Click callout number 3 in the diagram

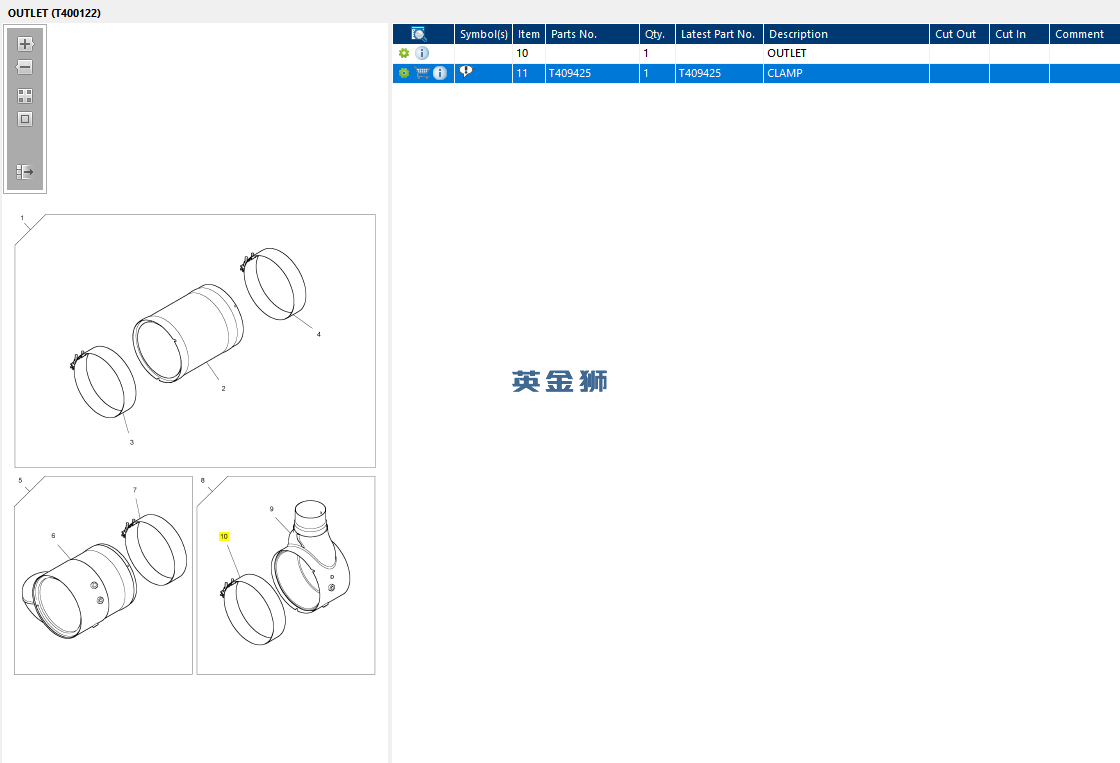pos(131,442)
